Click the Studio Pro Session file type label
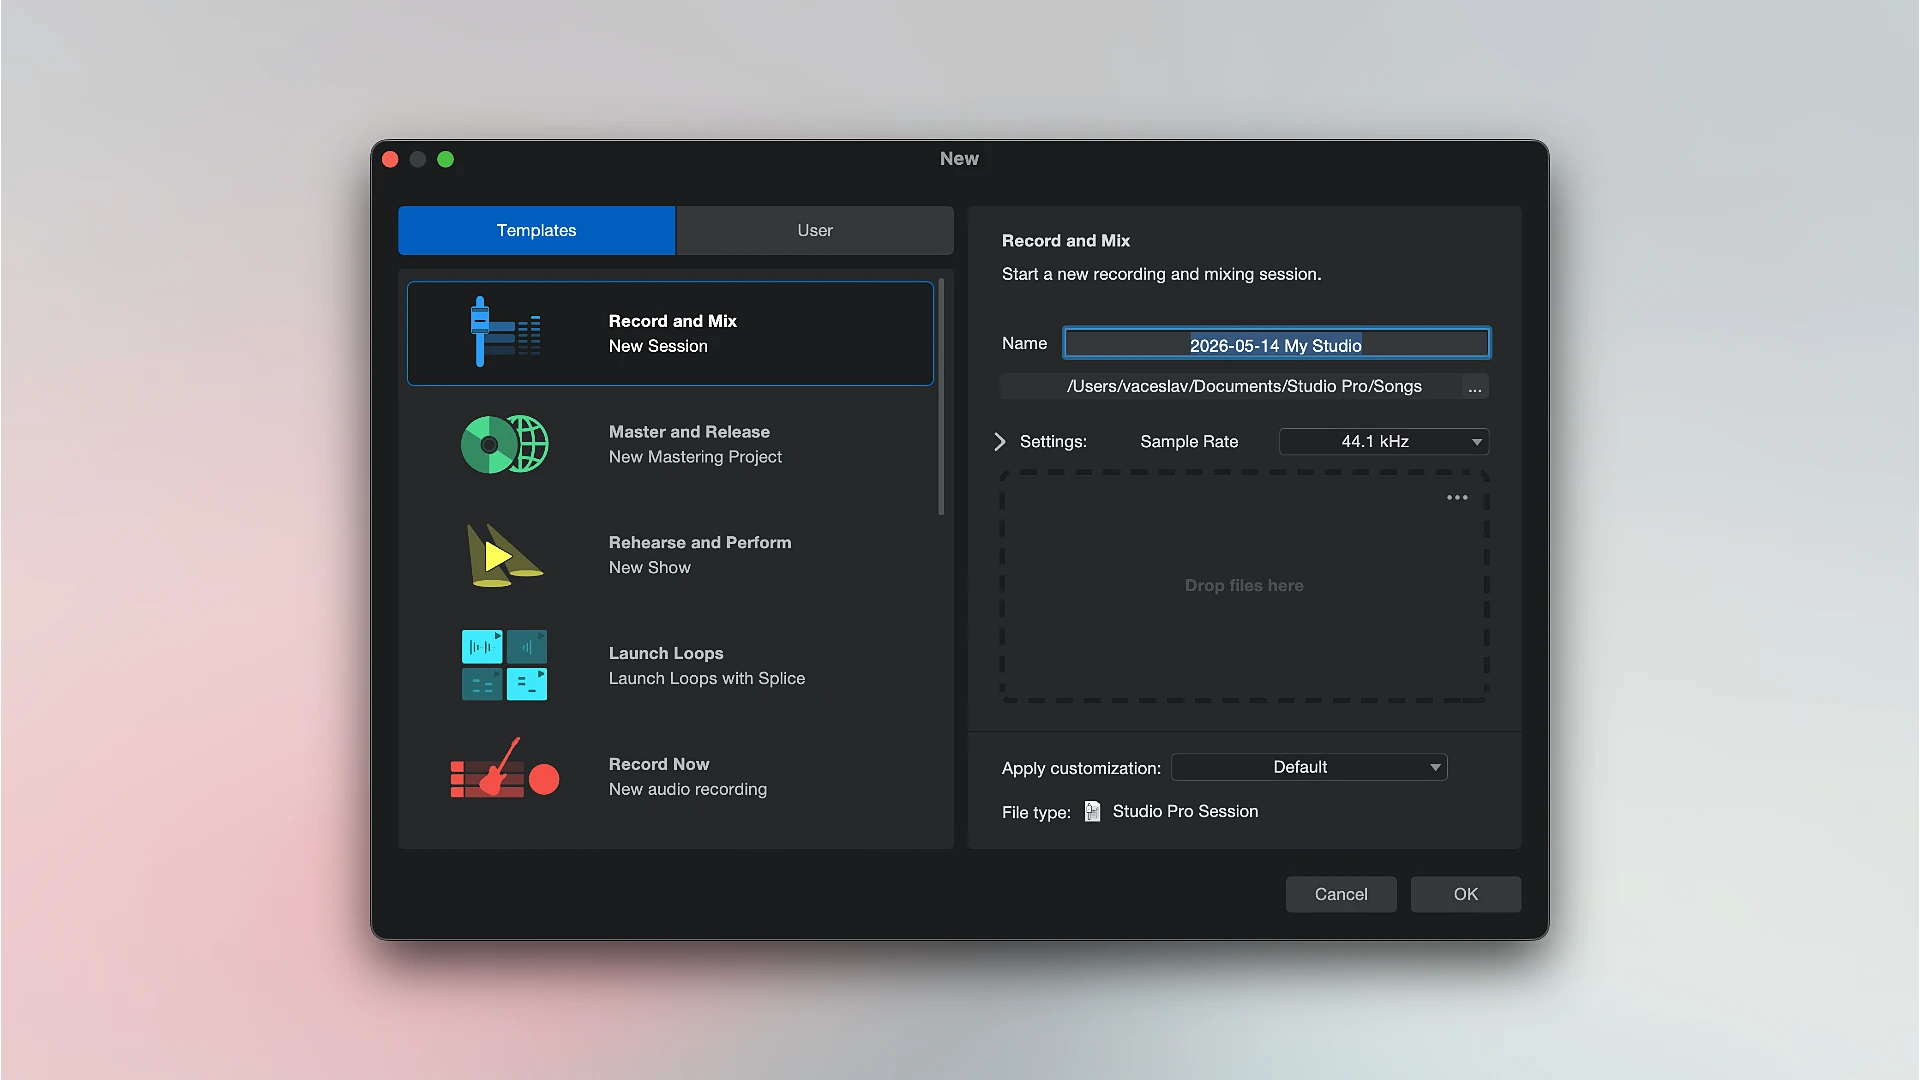The height and width of the screenshot is (1080, 1920). (1185, 811)
